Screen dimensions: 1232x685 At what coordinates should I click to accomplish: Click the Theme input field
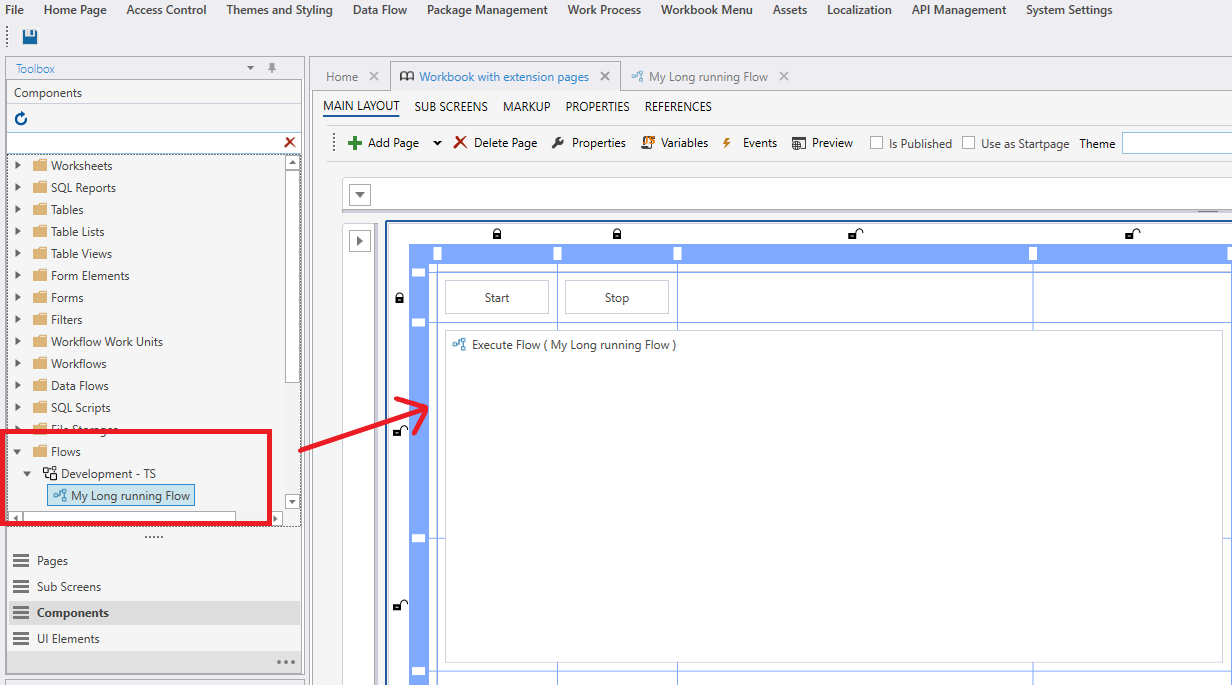click(x=1176, y=143)
